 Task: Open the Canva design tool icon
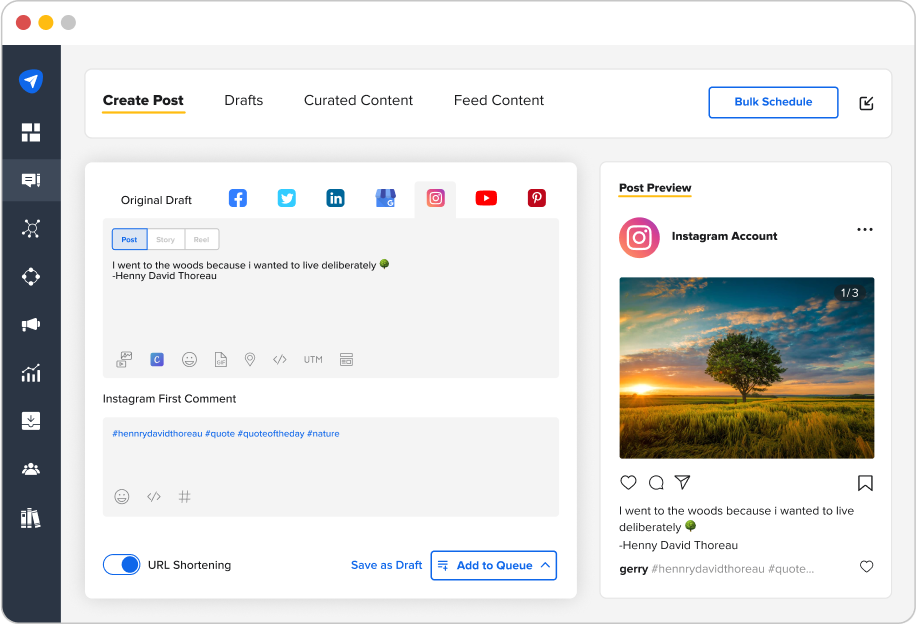156,359
